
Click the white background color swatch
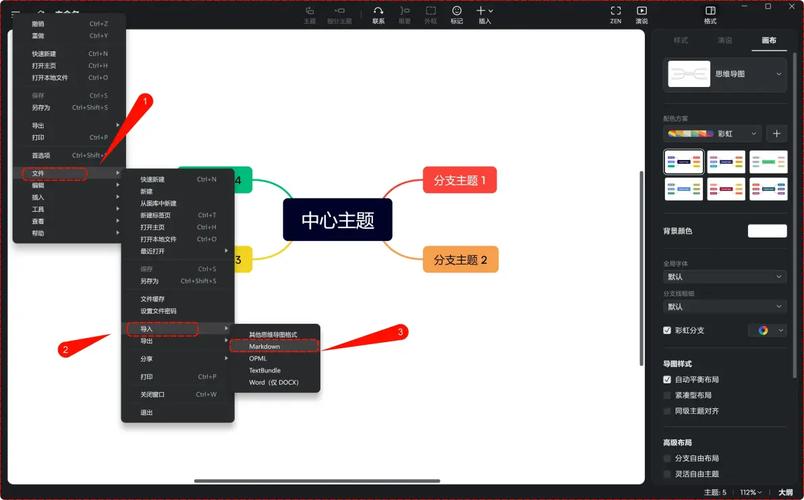(x=767, y=231)
